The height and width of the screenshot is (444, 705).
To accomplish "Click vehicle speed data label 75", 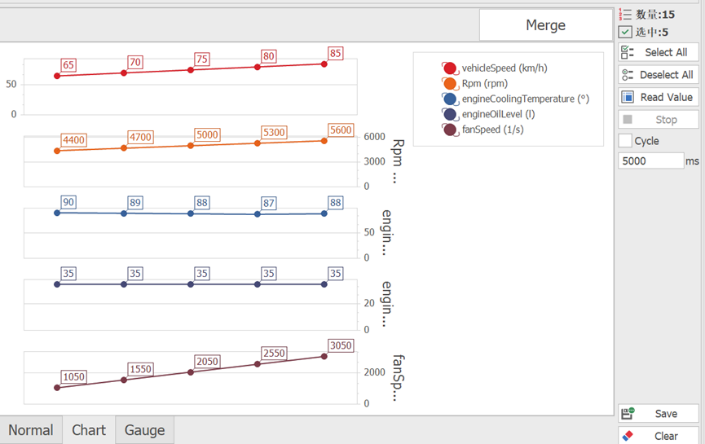I will tap(202, 59).
